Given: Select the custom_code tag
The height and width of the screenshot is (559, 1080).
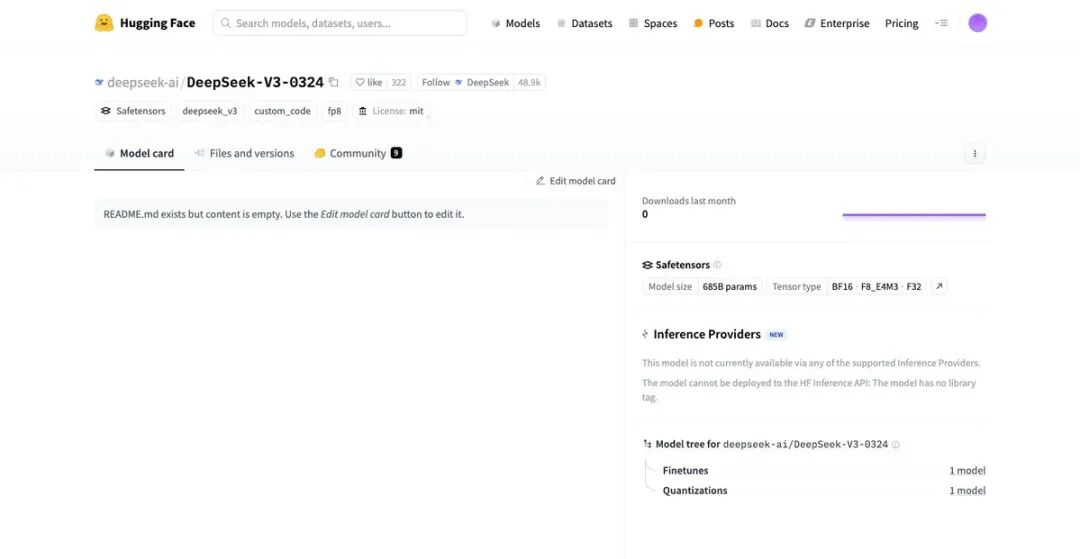Looking at the screenshot, I should coord(282,111).
